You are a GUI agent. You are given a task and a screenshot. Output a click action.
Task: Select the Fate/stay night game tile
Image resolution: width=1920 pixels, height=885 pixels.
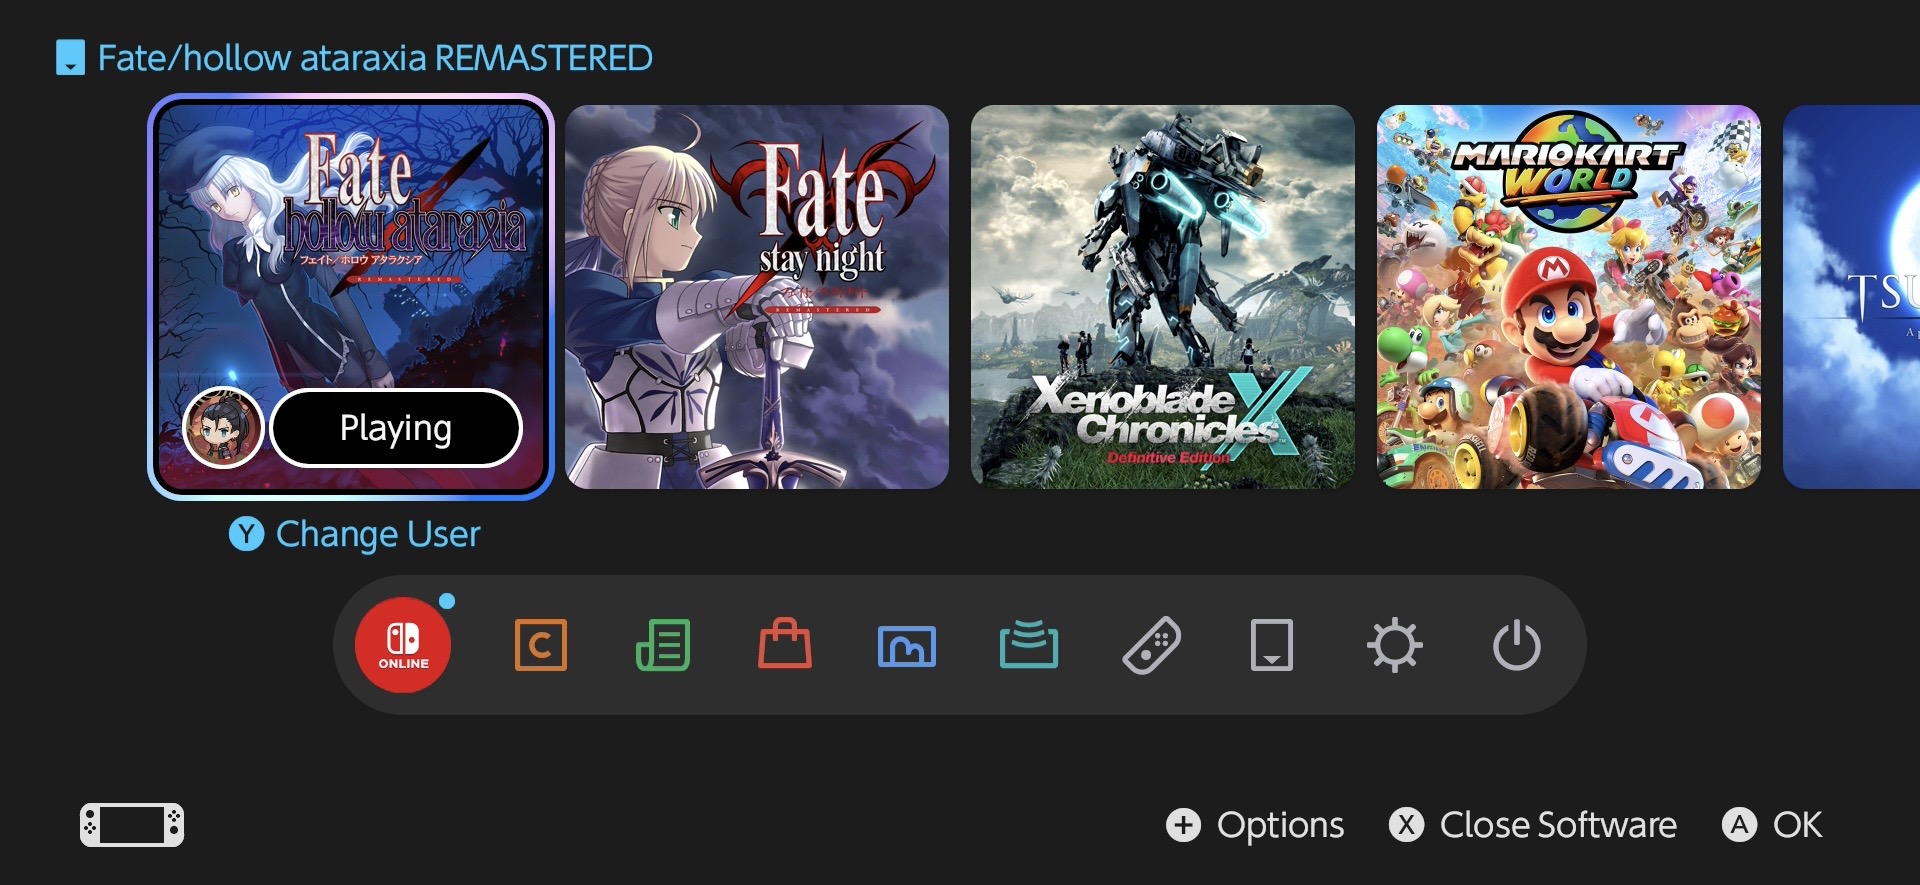pos(757,297)
